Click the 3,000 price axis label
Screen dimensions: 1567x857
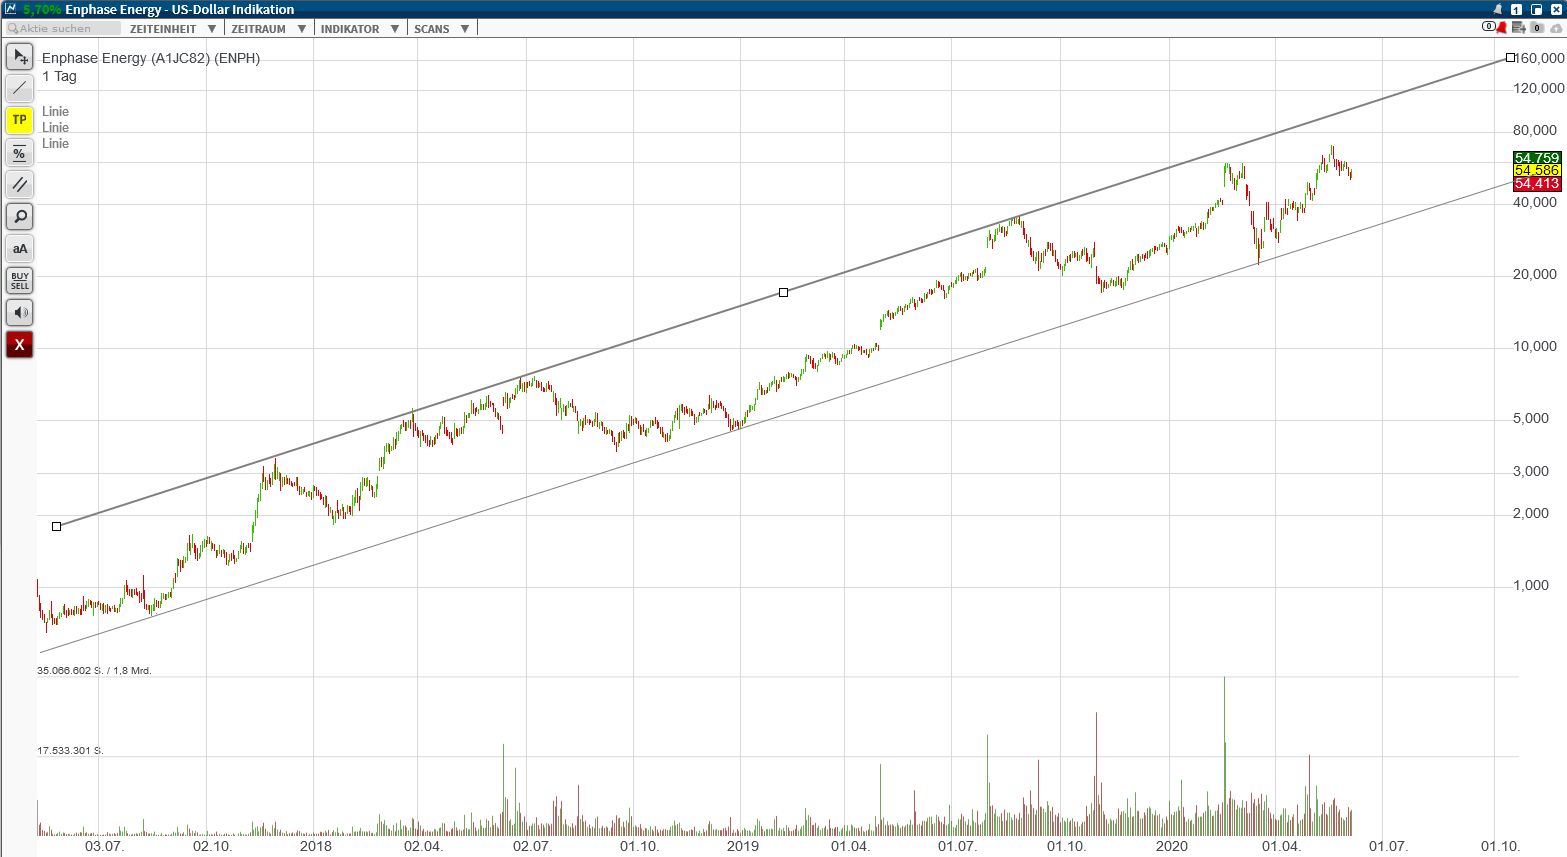pyautogui.click(x=1531, y=471)
